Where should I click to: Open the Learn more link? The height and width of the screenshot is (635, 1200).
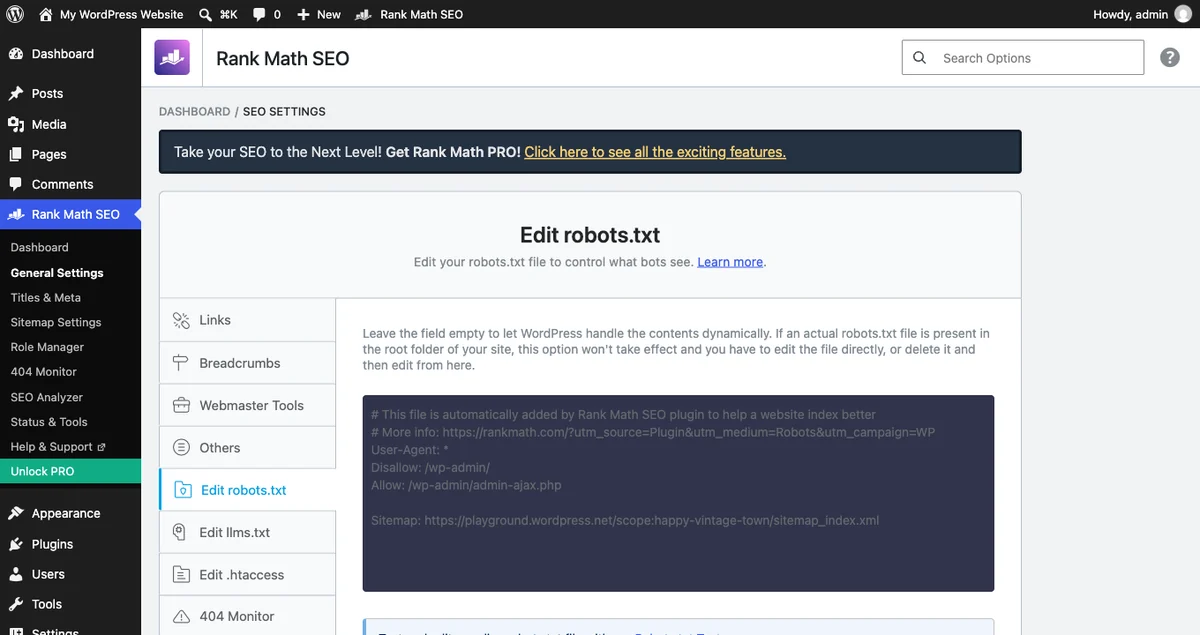point(730,262)
